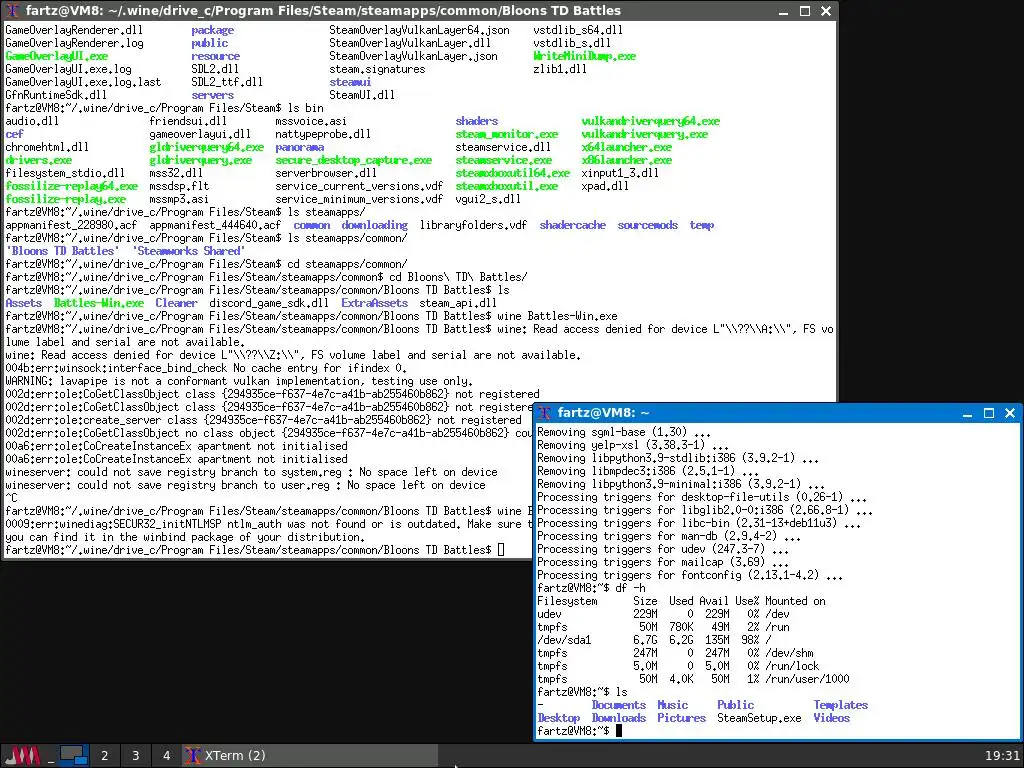Image resolution: width=1024 pixels, height=768 pixels.
Task: Maximize the fartz@VM8: ~ terminal window
Action: (989, 413)
